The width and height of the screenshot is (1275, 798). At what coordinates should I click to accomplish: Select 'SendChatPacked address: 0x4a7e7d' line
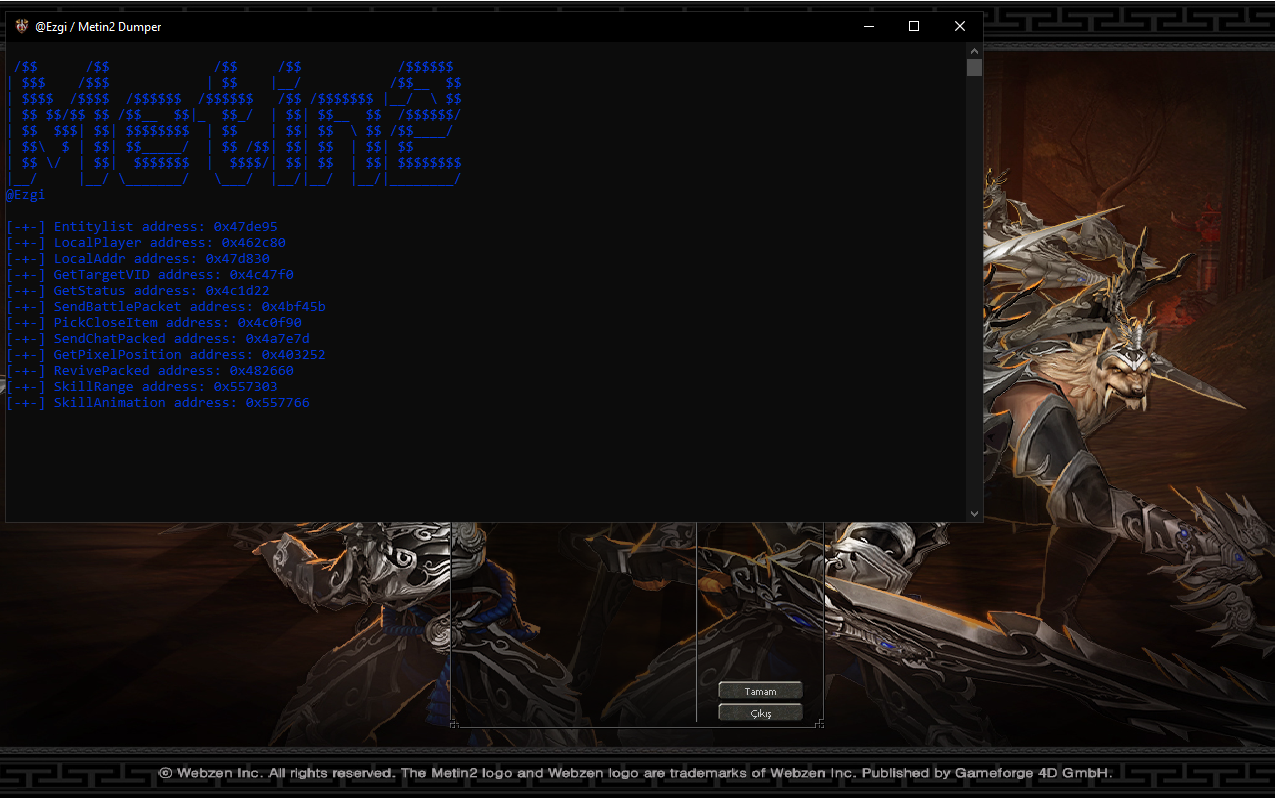158,339
